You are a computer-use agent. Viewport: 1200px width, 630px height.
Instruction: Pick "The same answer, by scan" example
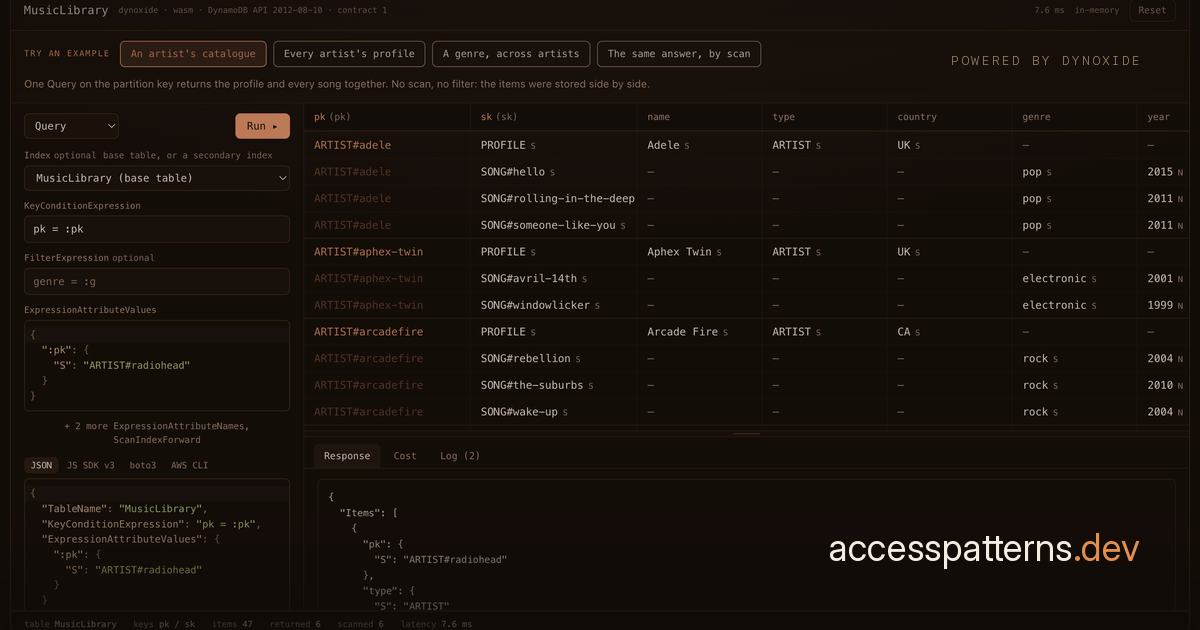[679, 54]
